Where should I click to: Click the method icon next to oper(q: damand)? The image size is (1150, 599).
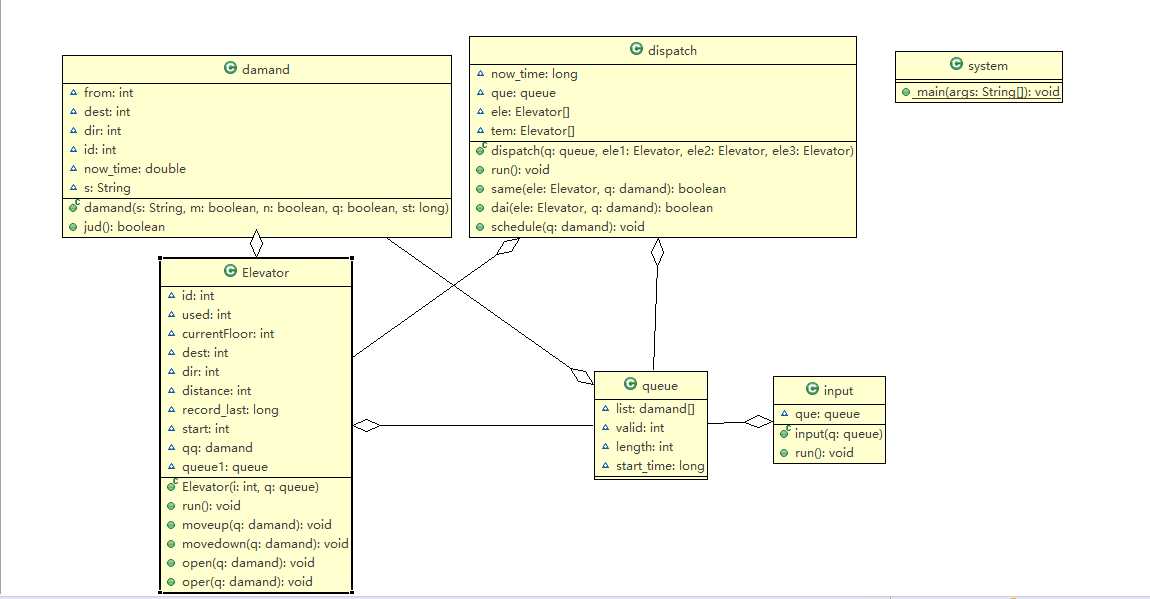(171, 582)
